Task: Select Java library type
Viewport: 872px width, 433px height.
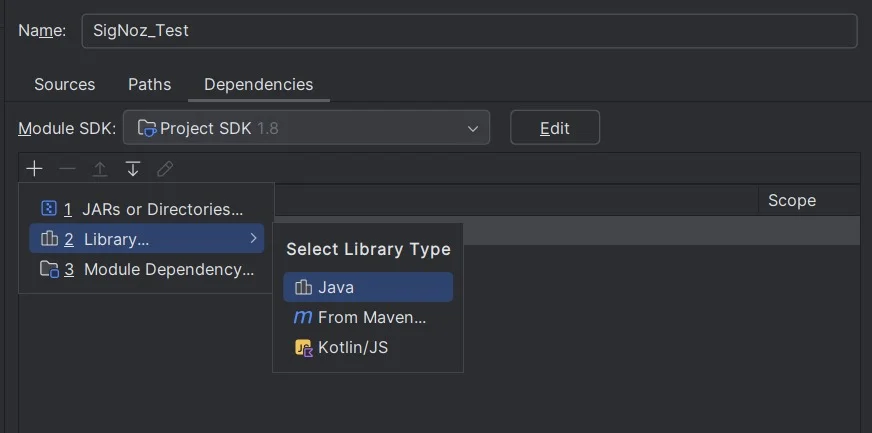Action: pos(368,287)
